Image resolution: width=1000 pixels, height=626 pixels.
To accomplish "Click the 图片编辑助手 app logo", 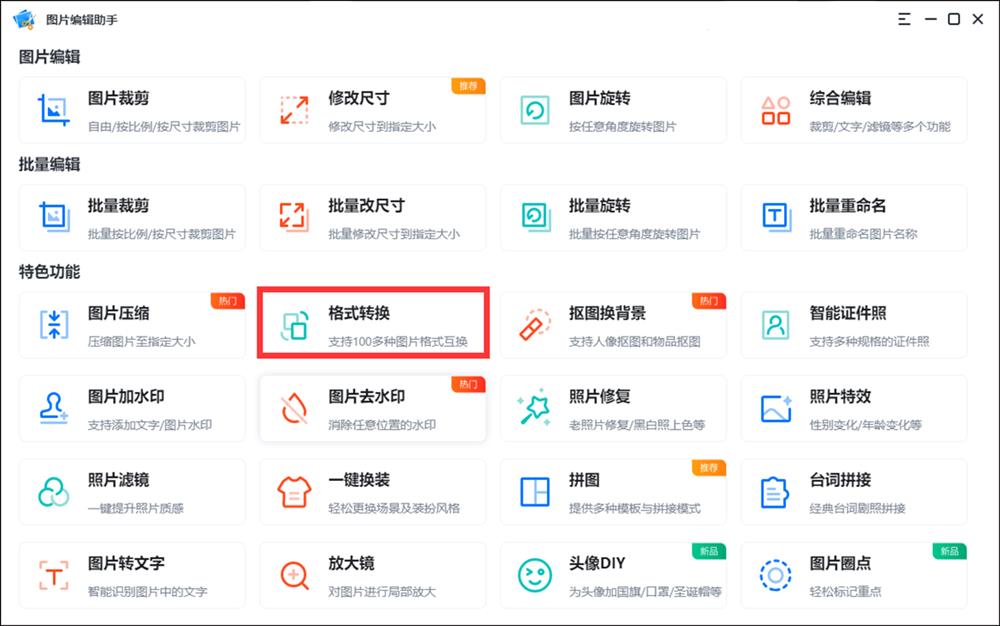I will 24,19.
